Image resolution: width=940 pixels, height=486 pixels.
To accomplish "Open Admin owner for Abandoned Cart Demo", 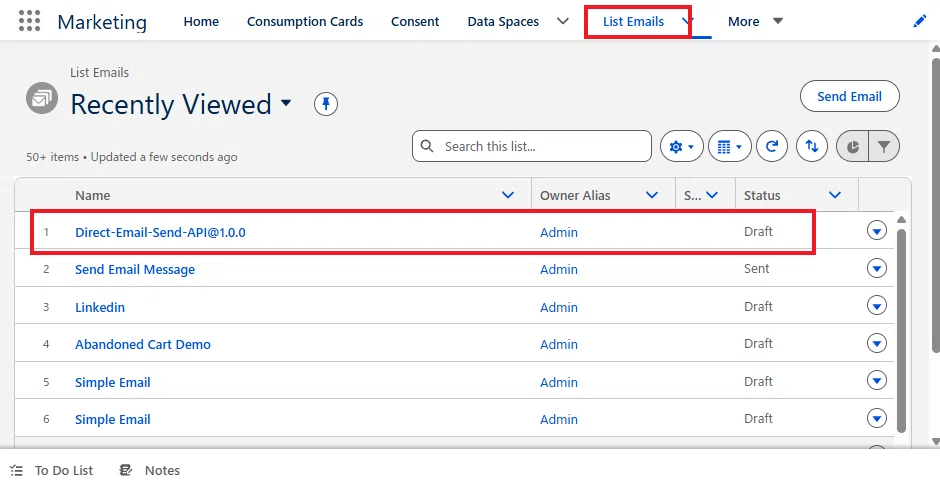I will coord(559,345).
